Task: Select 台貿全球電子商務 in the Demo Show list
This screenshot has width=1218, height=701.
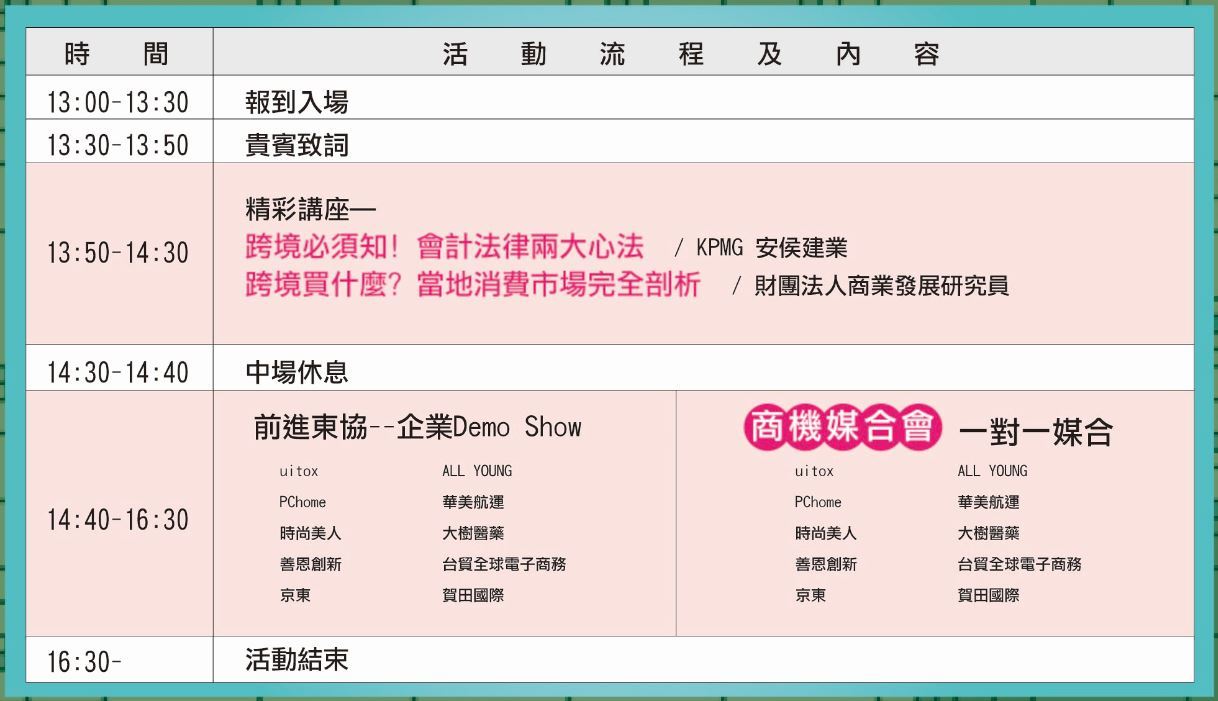Action: tap(504, 564)
